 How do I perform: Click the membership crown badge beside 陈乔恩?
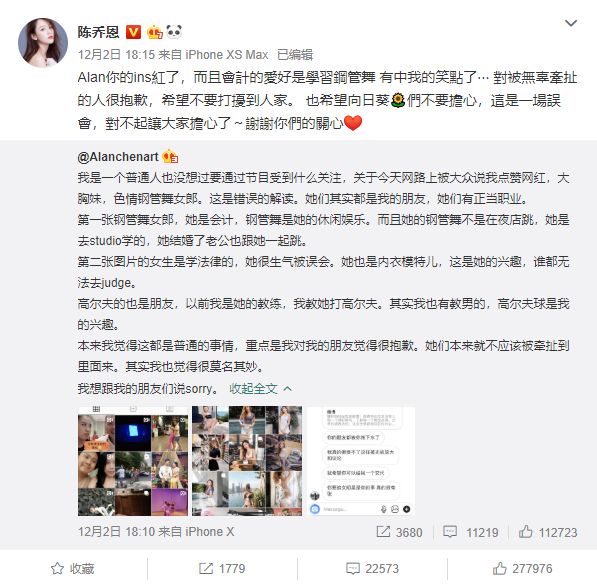tap(155, 32)
